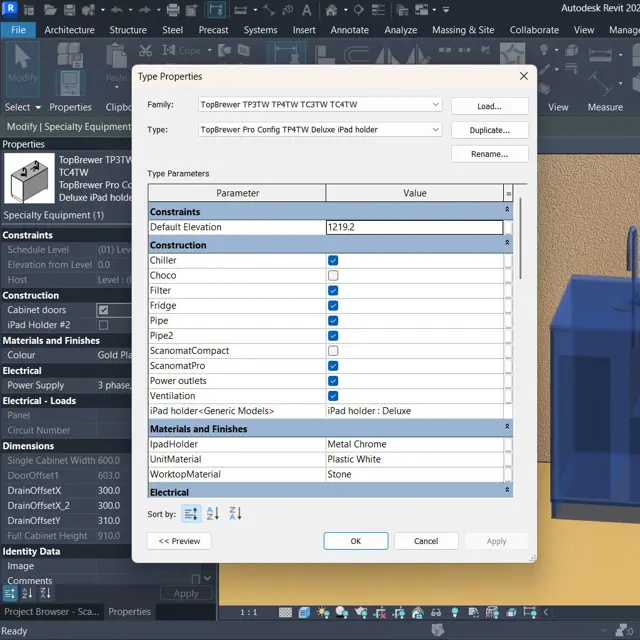The height and width of the screenshot is (640, 640).
Task: Toggle Shadows icon in view control bar
Action: tap(342, 612)
